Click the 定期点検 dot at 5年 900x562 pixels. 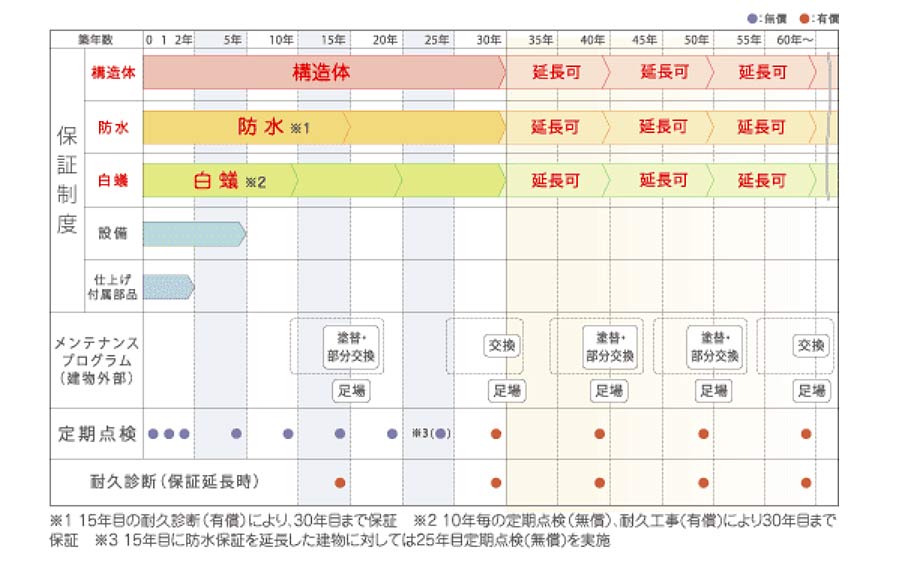tap(236, 434)
